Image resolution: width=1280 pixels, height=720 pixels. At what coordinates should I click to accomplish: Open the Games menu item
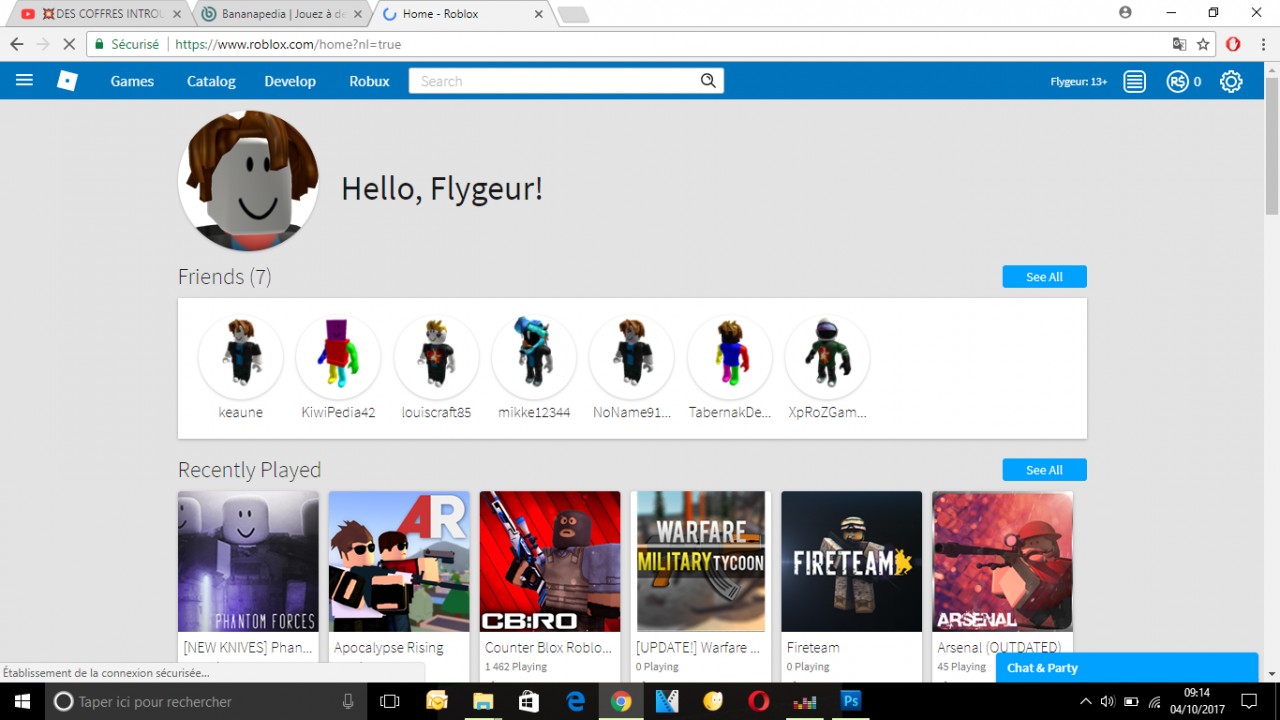132,81
